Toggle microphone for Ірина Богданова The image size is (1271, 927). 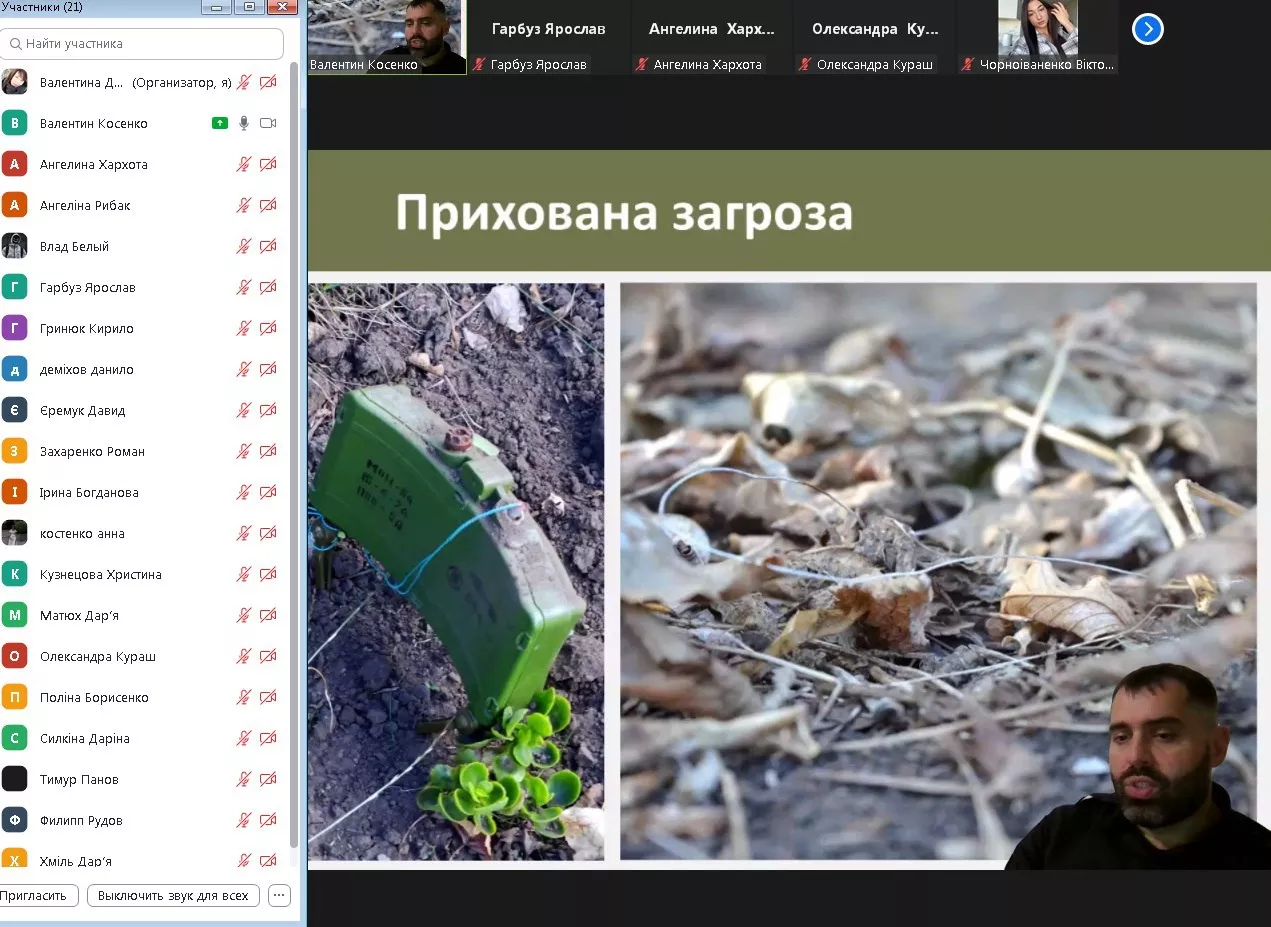pos(244,492)
